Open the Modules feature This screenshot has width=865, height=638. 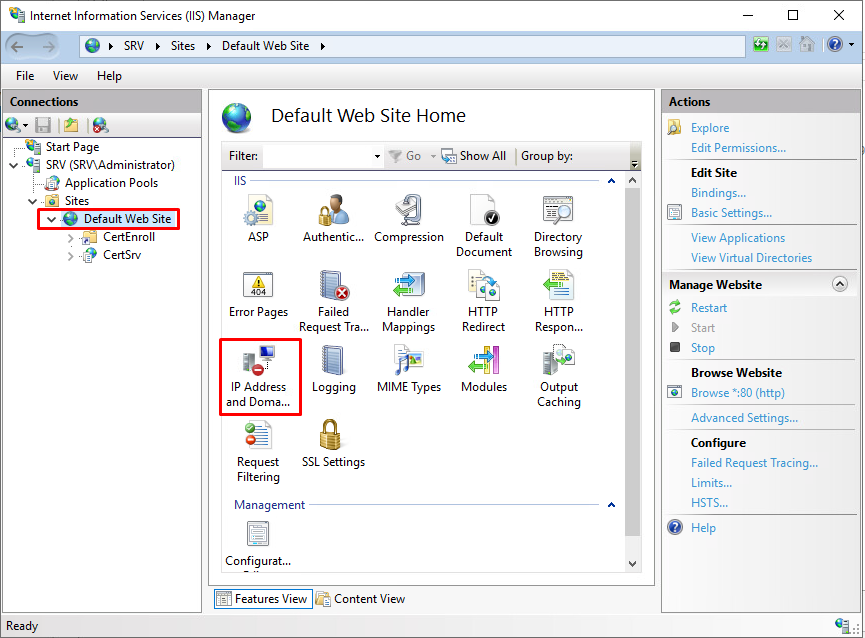click(x=484, y=369)
